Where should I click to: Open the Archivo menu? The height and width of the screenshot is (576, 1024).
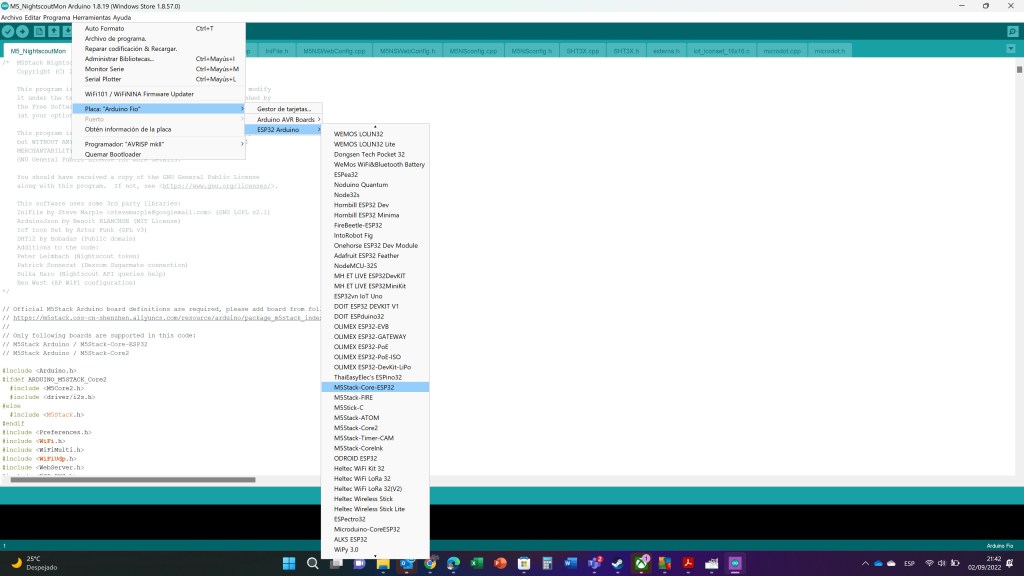pyautogui.click(x=13, y=18)
